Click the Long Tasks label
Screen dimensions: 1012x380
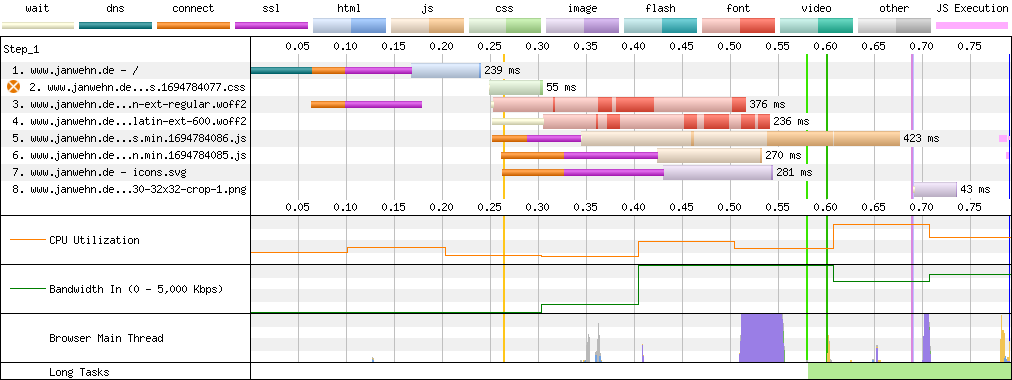(79, 372)
